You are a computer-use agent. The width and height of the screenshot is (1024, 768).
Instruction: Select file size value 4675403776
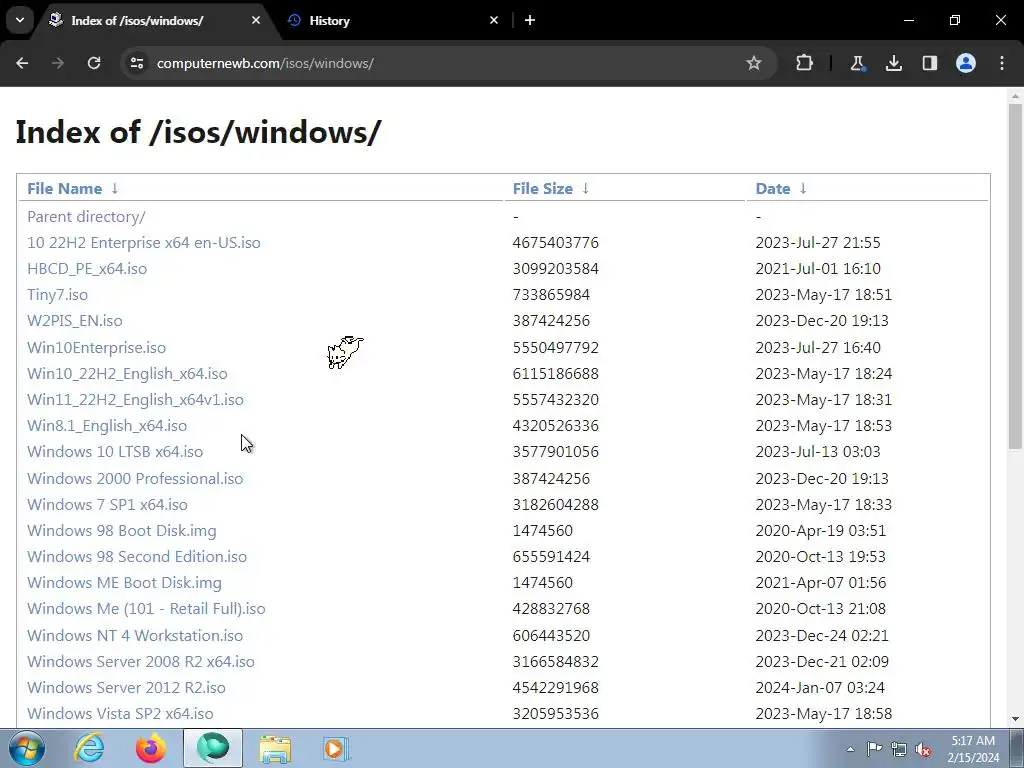pyautogui.click(x=556, y=243)
